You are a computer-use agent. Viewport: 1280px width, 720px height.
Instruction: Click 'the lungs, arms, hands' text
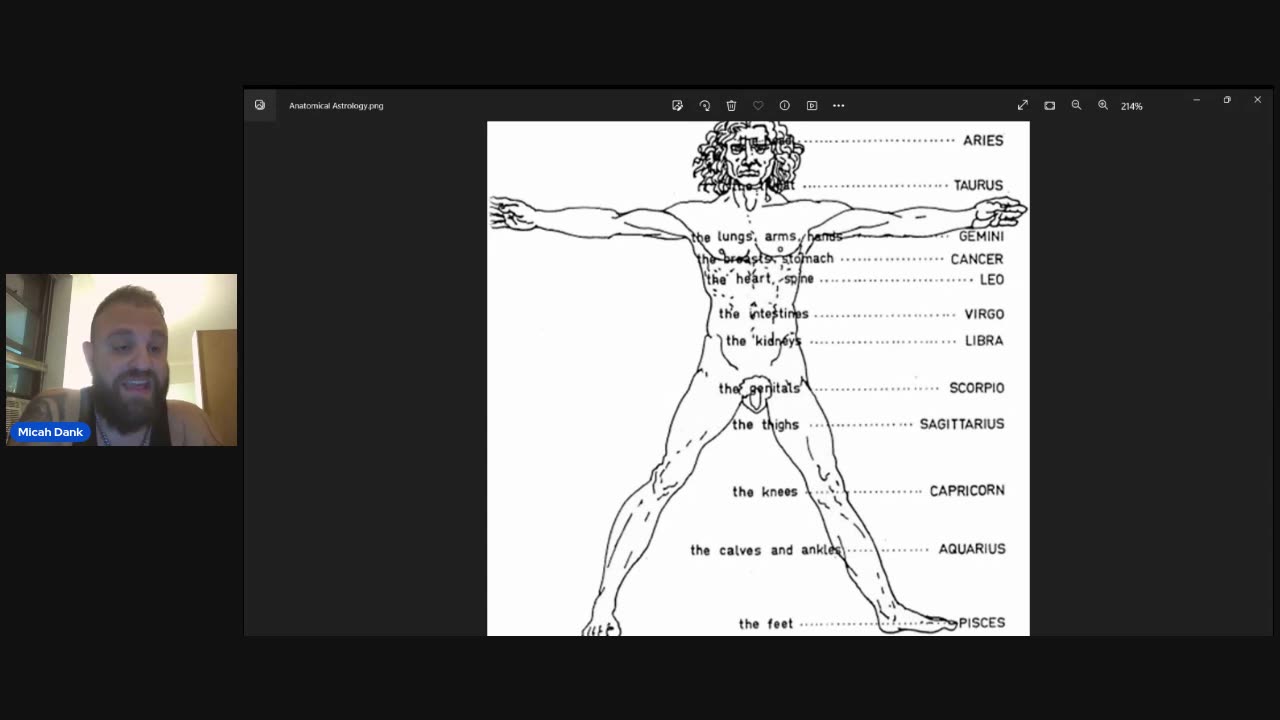tap(767, 237)
